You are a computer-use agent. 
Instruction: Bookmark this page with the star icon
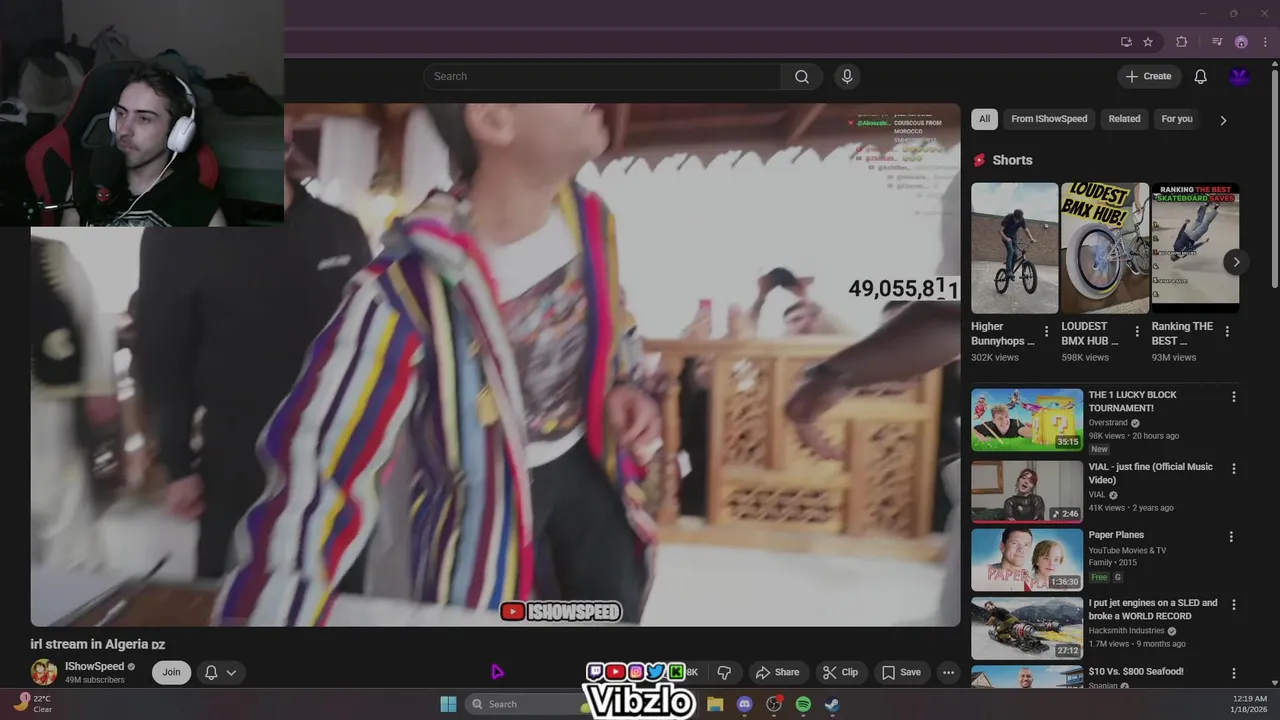tap(1148, 42)
